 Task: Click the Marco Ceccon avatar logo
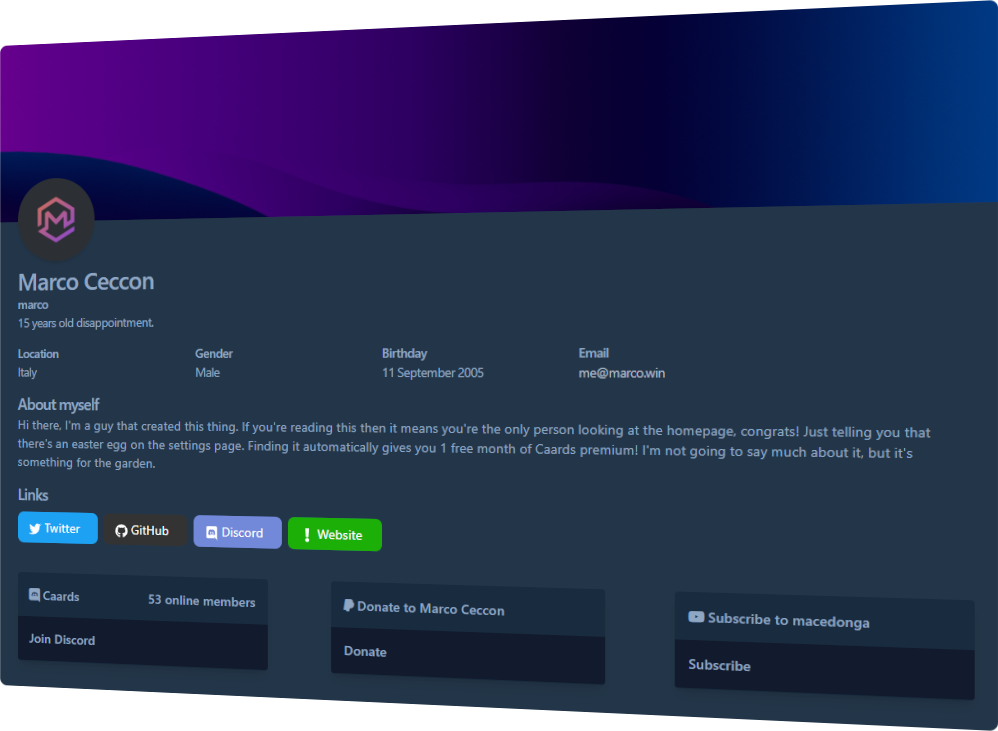pyautogui.click(x=56, y=219)
